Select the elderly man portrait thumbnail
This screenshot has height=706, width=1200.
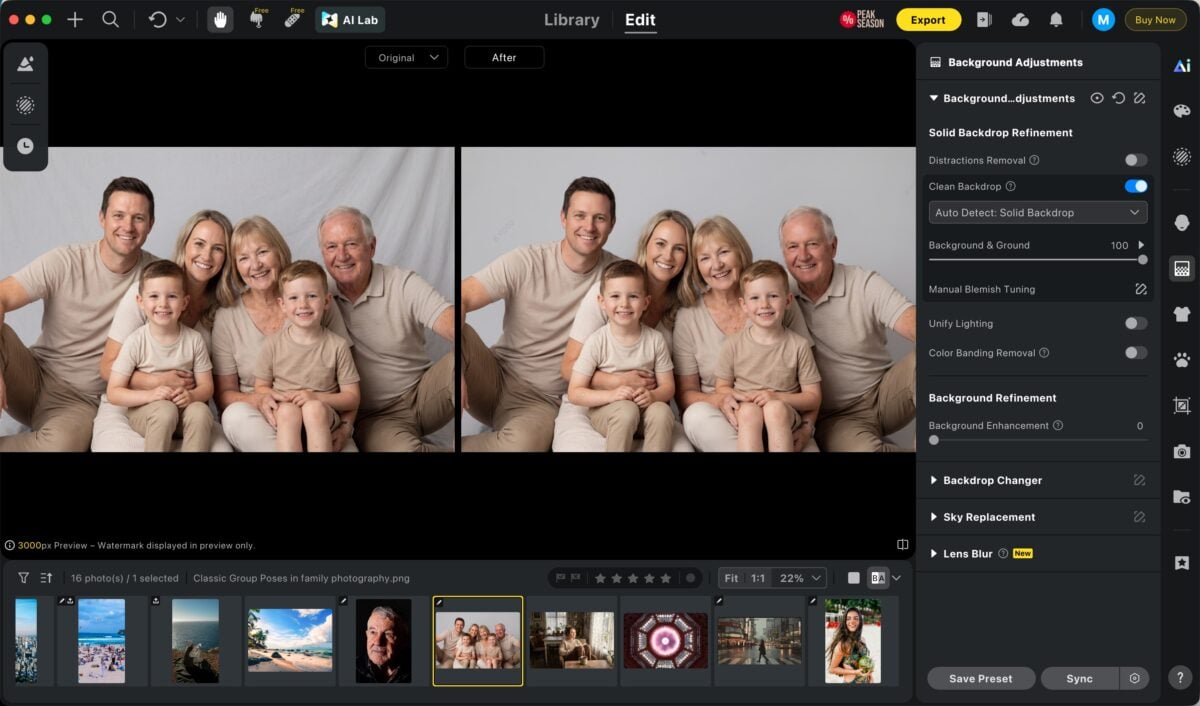(383, 641)
